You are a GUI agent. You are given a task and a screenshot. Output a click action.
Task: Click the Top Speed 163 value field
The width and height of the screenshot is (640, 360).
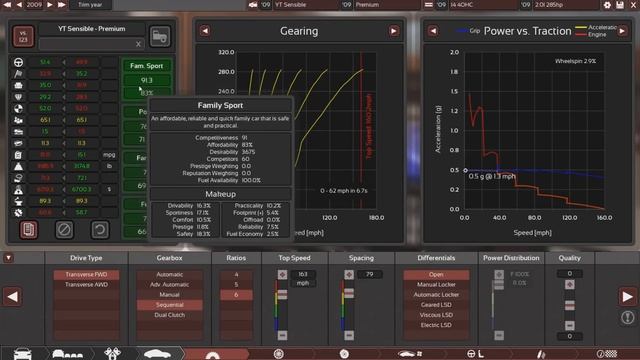[x=302, y=274]
